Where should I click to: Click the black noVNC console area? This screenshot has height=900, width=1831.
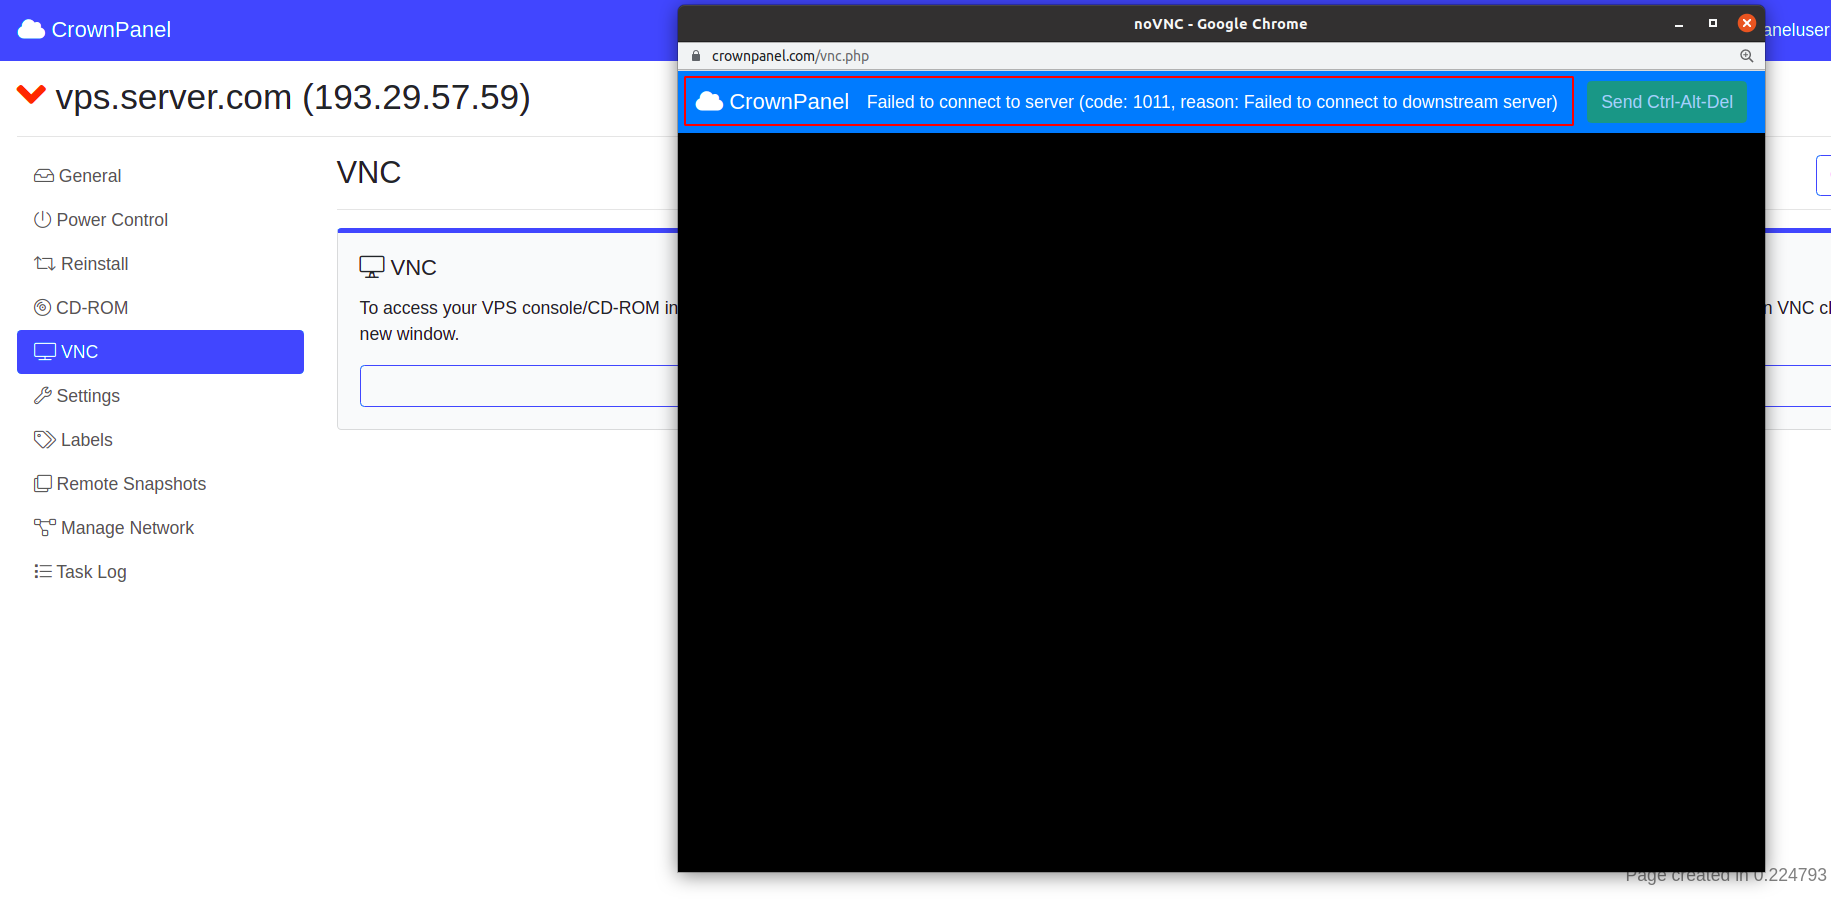pos(1221,502)
